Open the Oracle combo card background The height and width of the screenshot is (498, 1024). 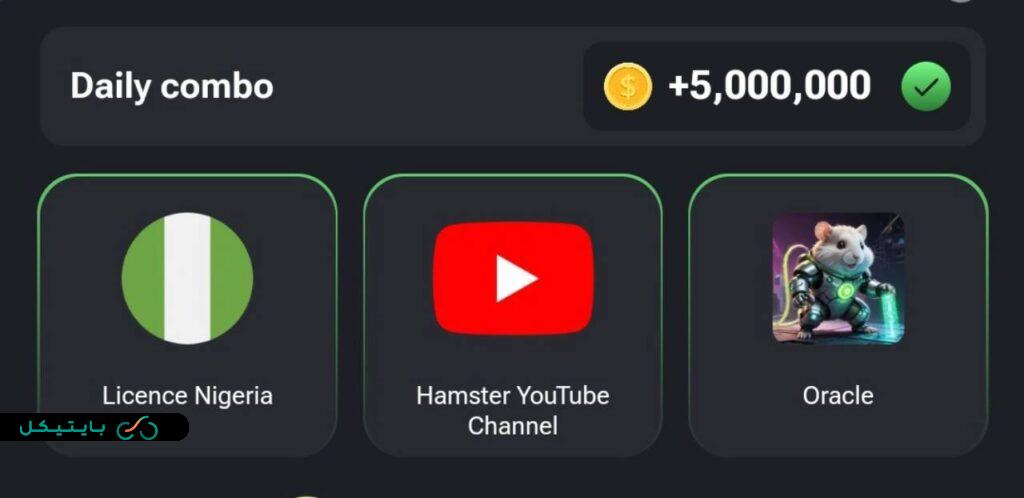839,315
